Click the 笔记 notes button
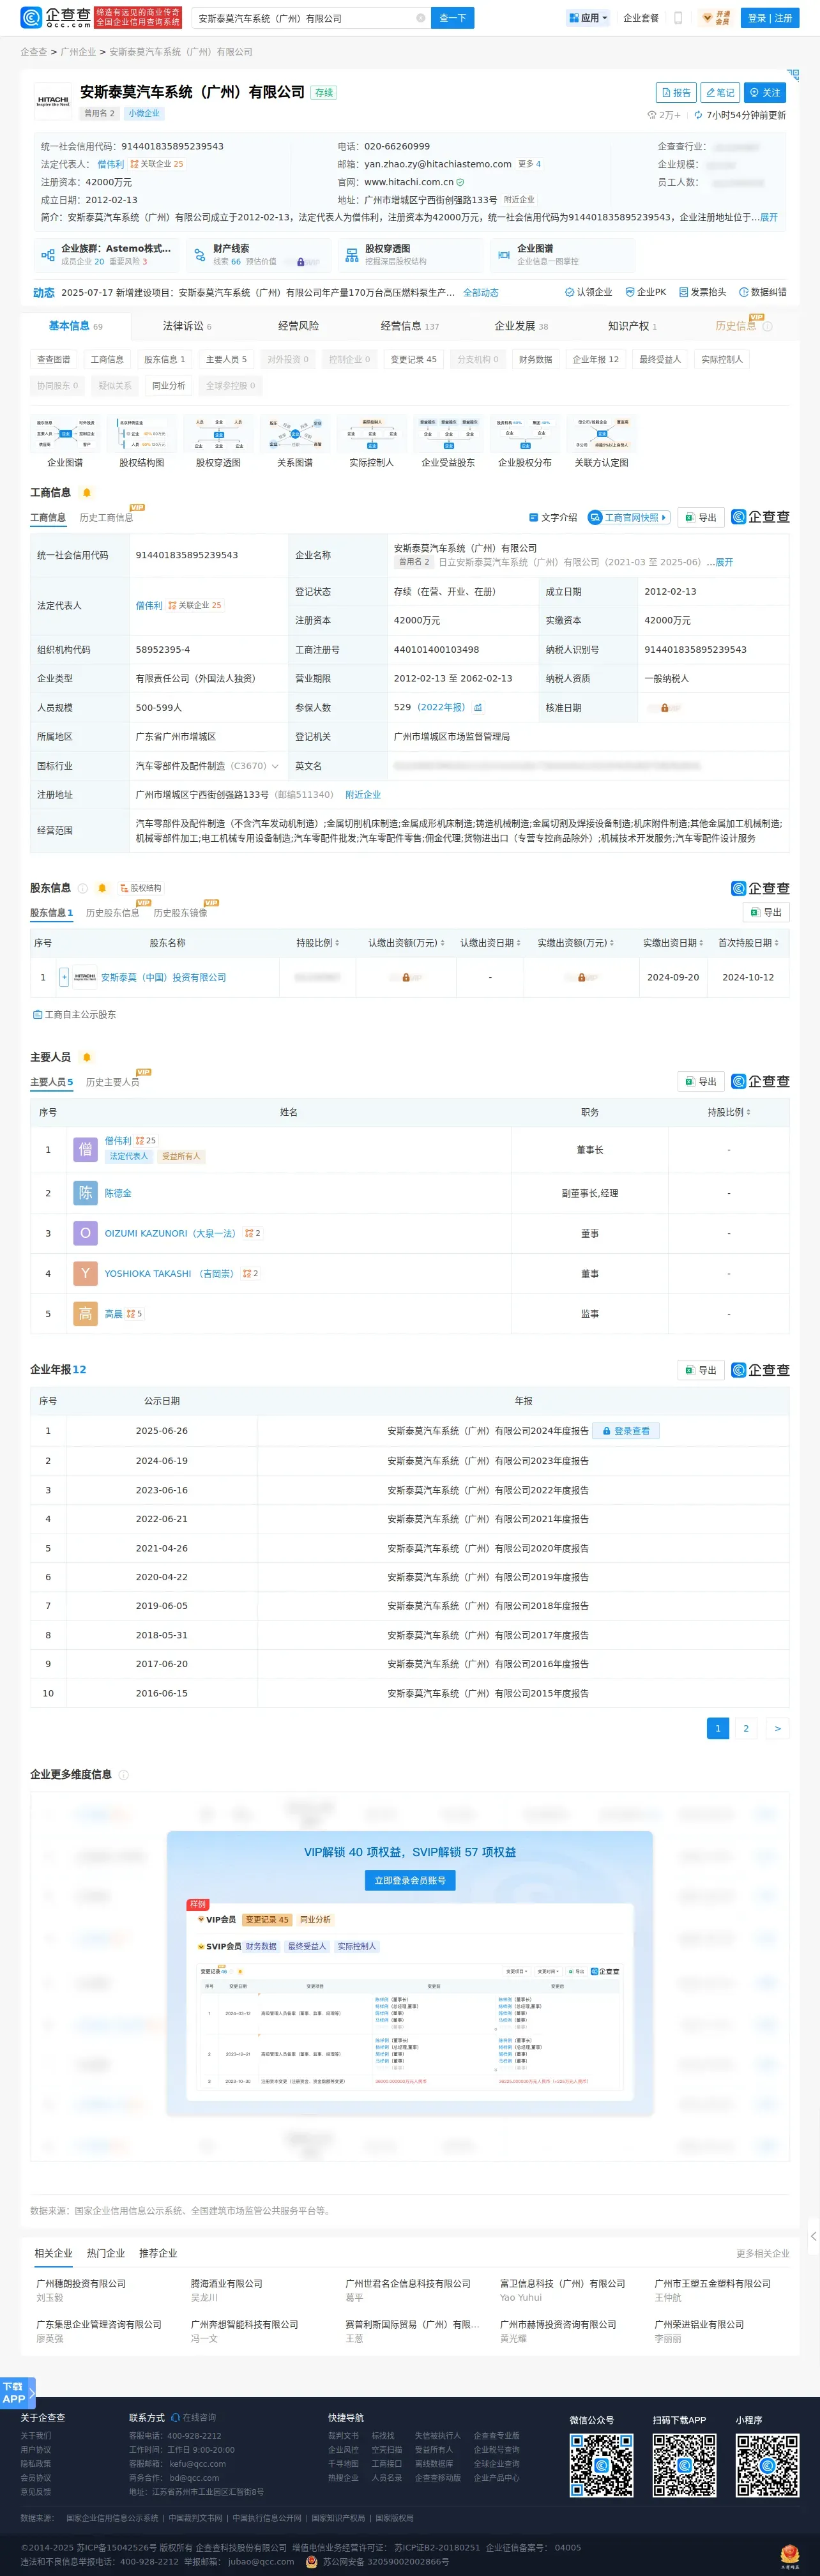 (x=720, y=93)
